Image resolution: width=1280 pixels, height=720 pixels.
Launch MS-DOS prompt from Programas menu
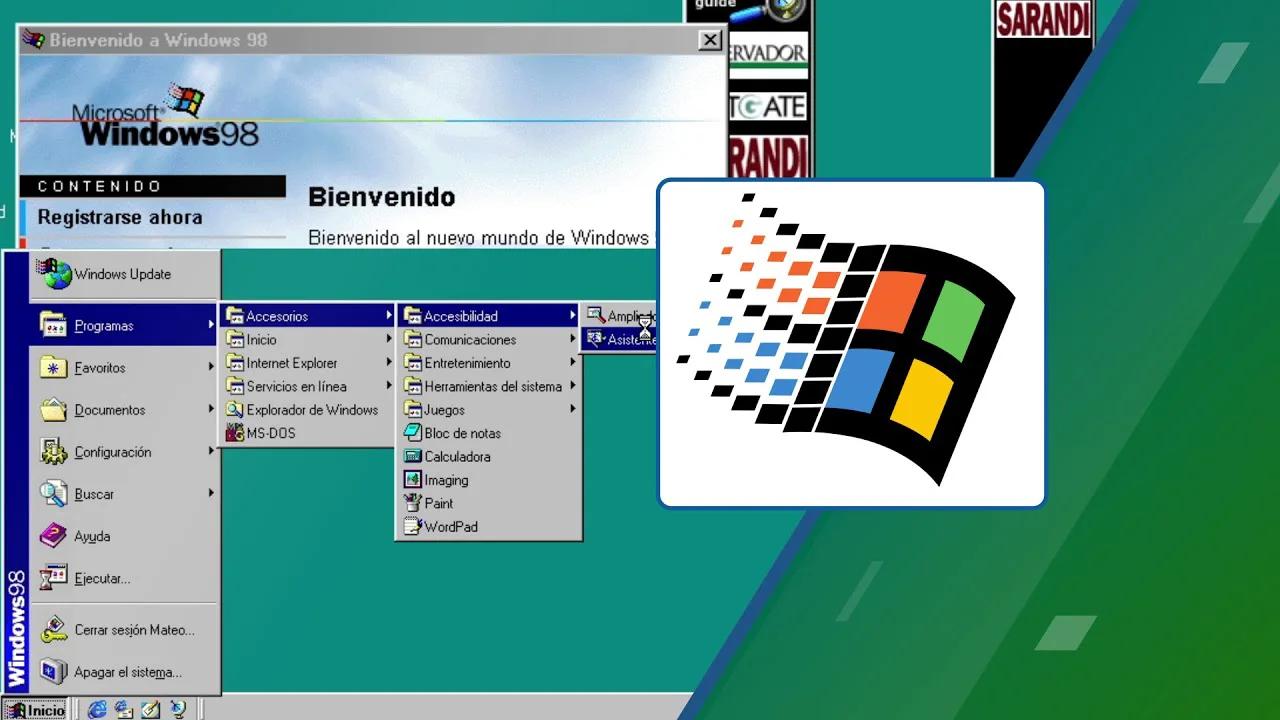pyautogui.click(x=308, y=433)
